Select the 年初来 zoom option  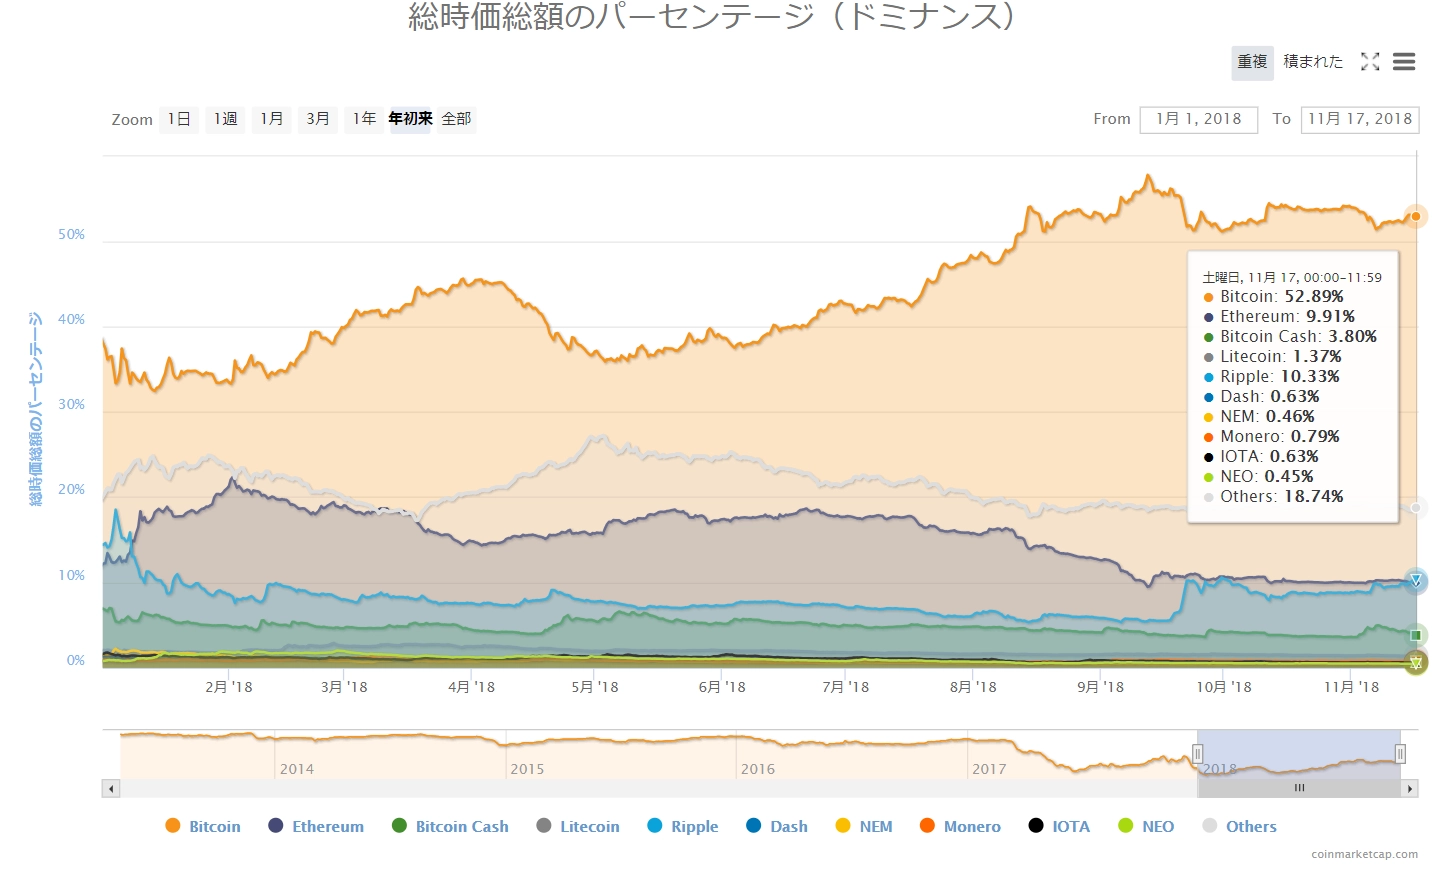pyautogui.click(x=410, y=119)
